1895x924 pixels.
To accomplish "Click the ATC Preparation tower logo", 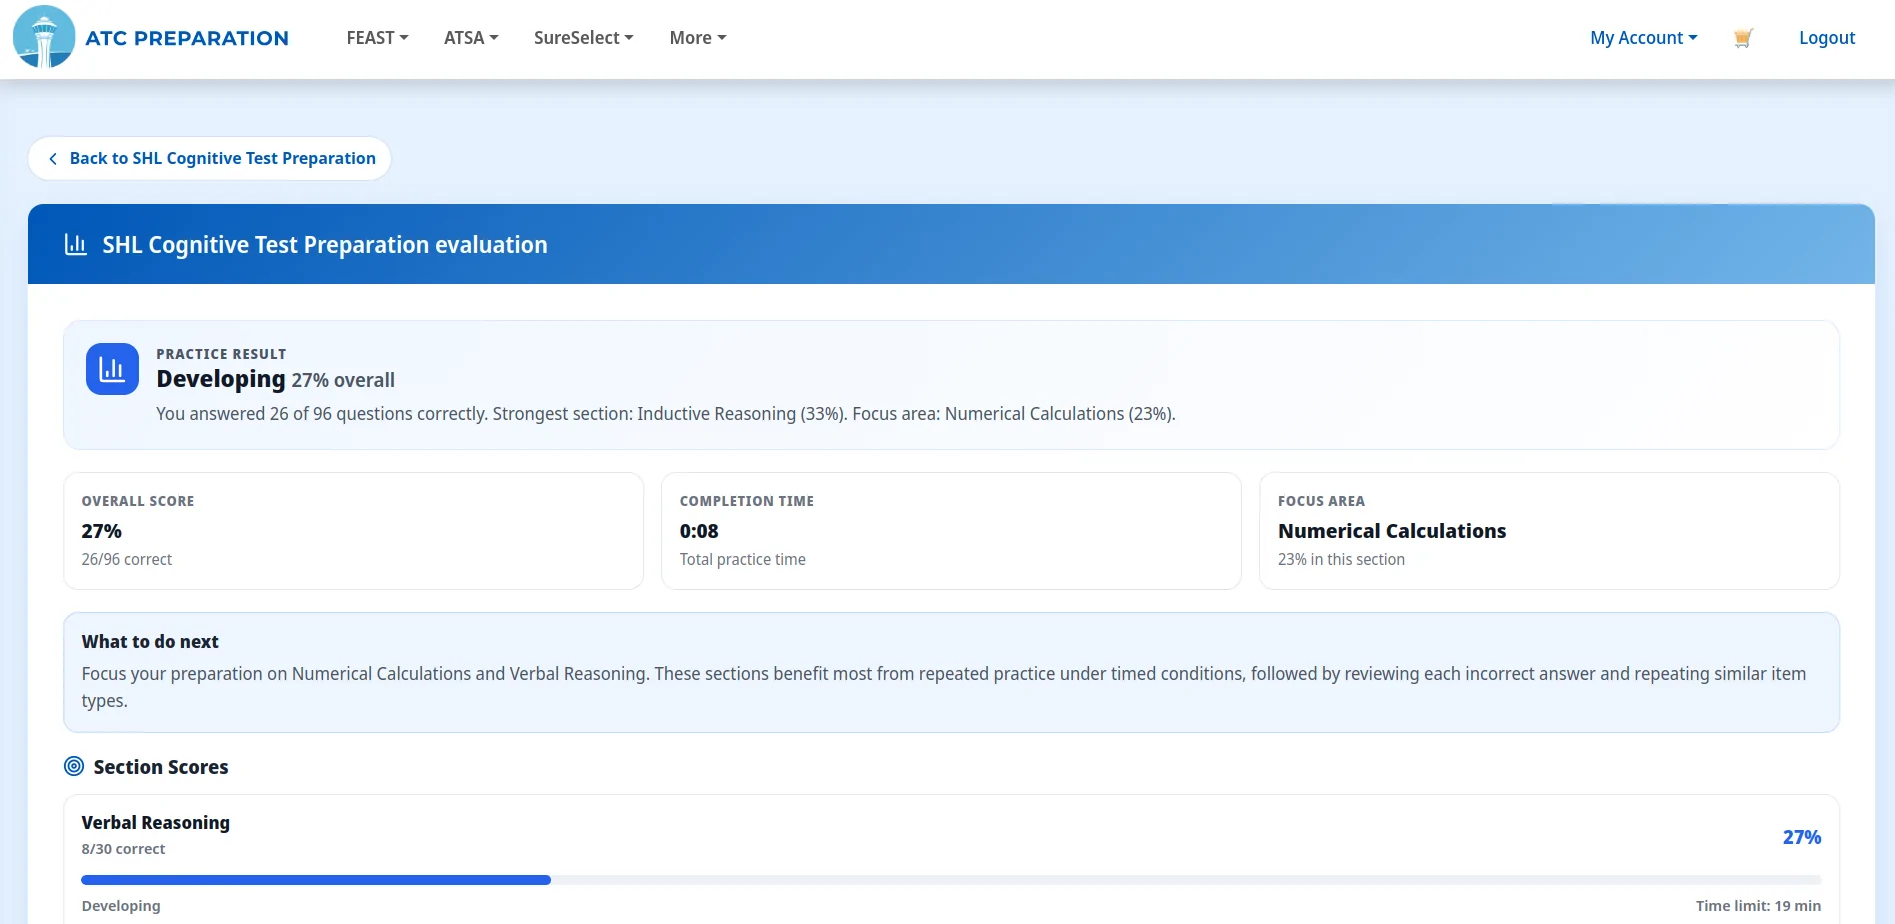I will pos(44,37).
